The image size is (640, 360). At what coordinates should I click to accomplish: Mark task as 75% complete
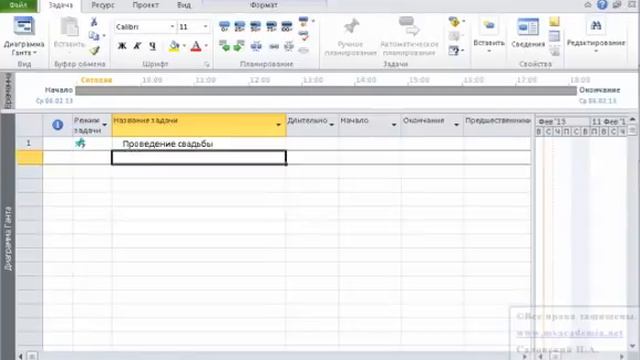coord(271,27)
